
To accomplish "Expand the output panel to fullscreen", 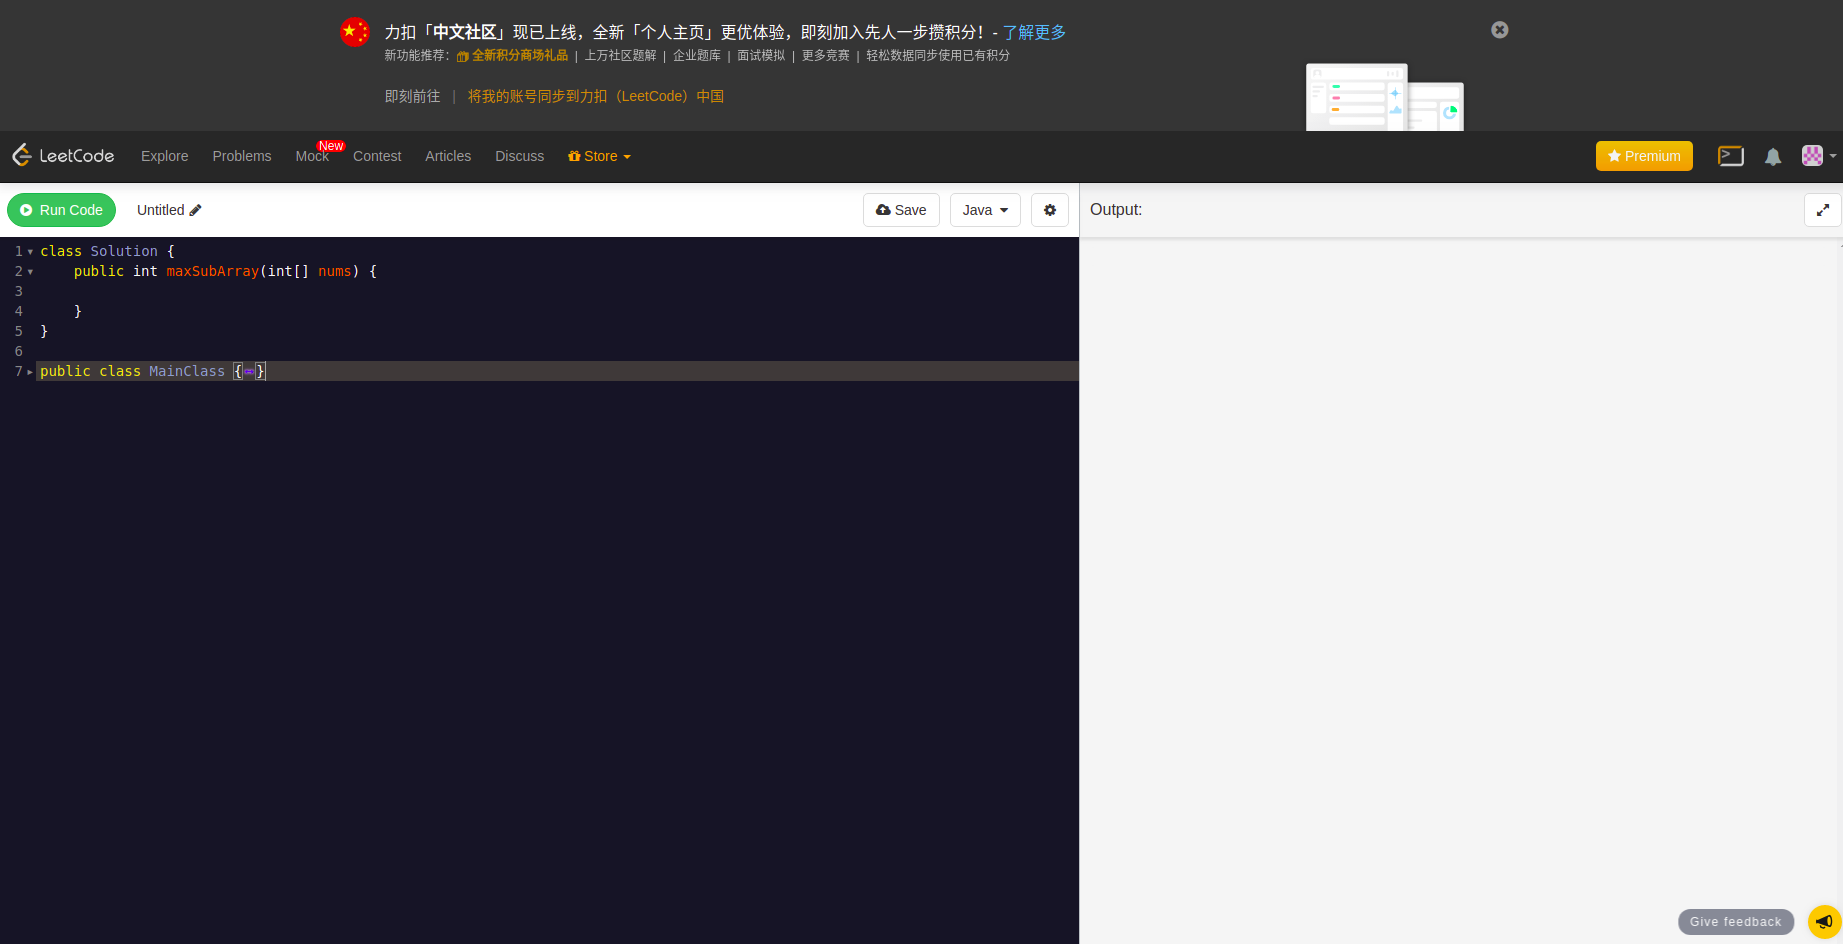I will (1822, 210).
